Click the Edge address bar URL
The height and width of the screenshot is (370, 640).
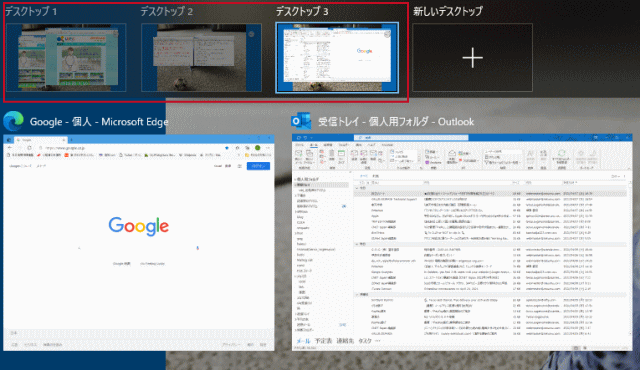65,148
